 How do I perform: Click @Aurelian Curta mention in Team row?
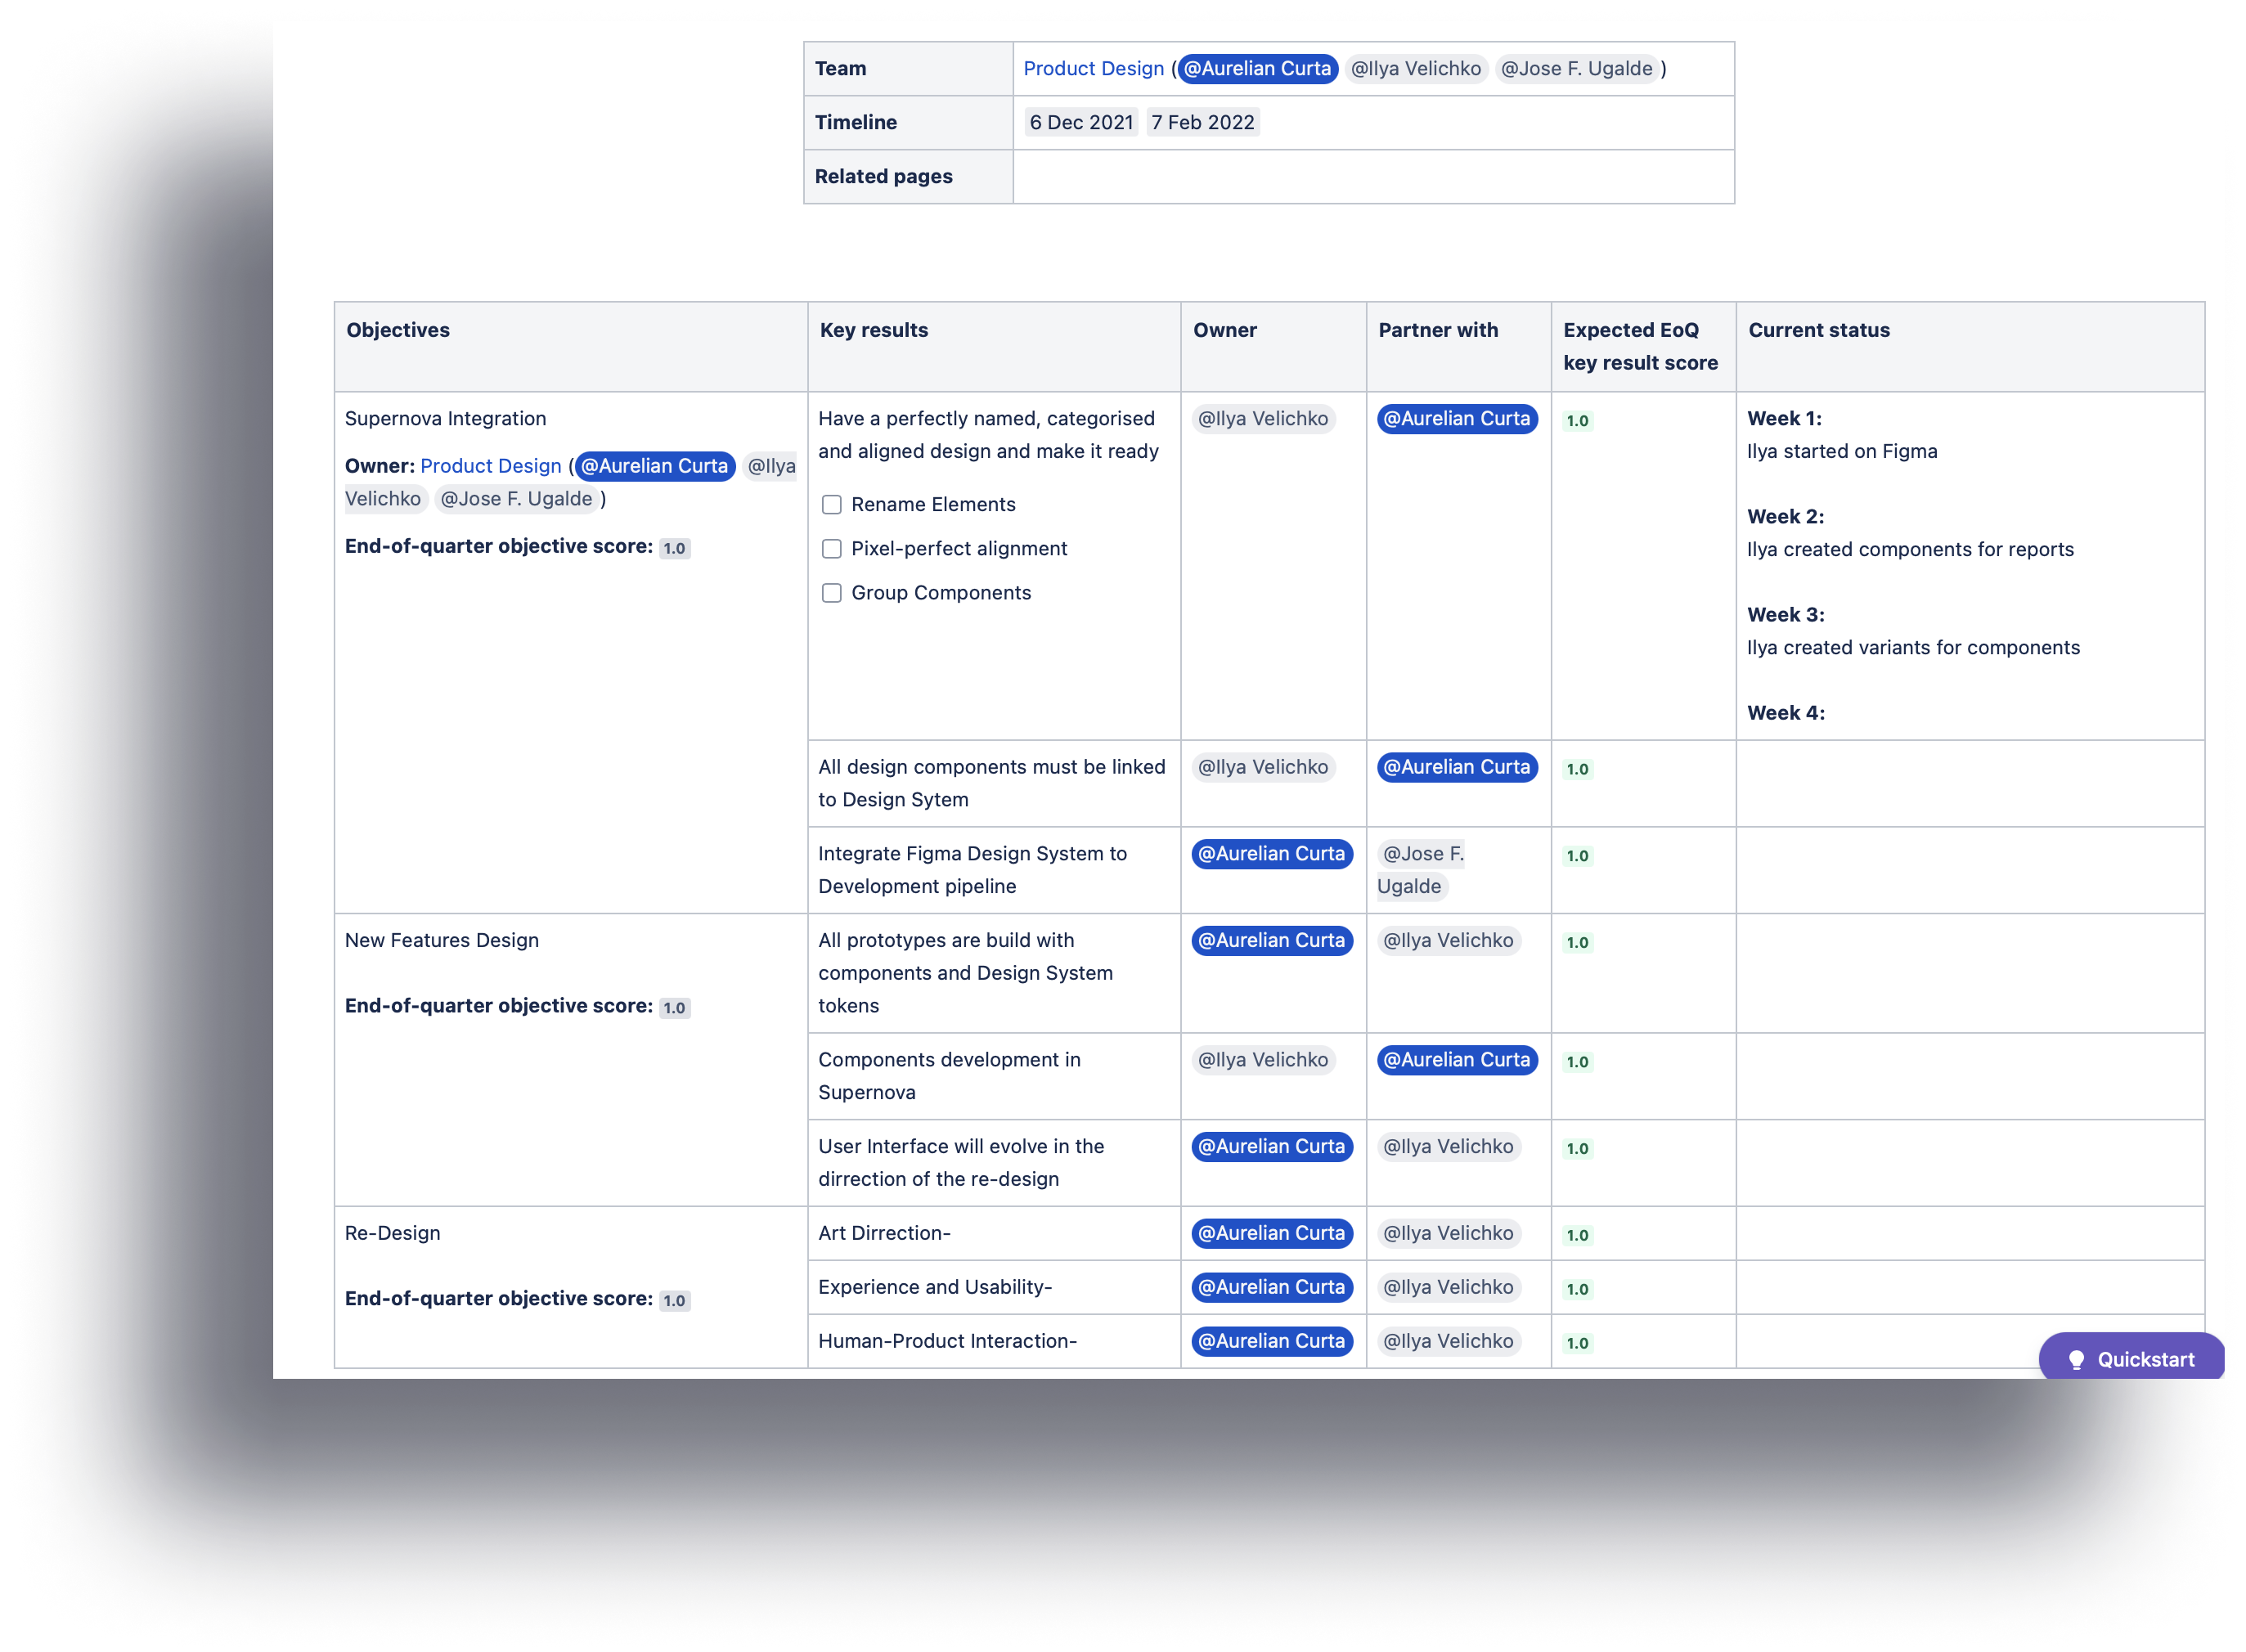[x=1257, y=69]
